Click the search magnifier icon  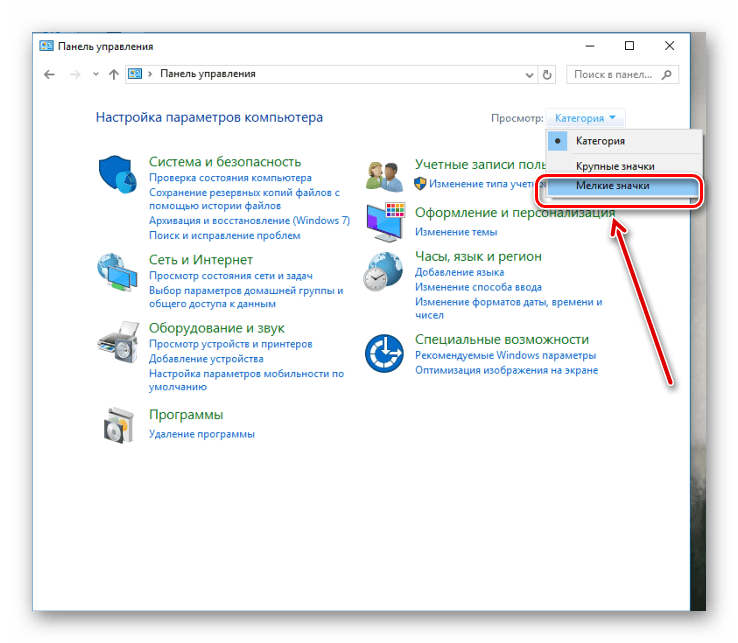(666, 74)
